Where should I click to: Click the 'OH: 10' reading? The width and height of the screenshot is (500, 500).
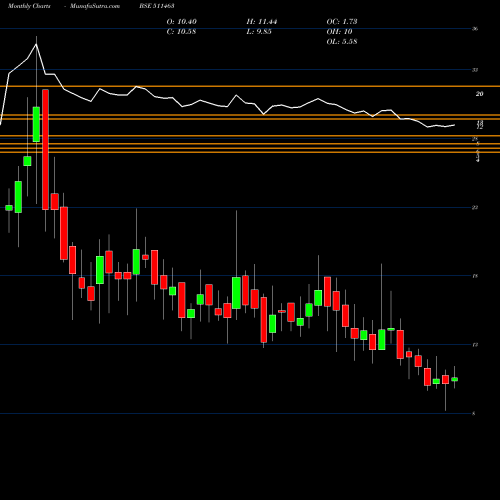click(x=339, y=32)
